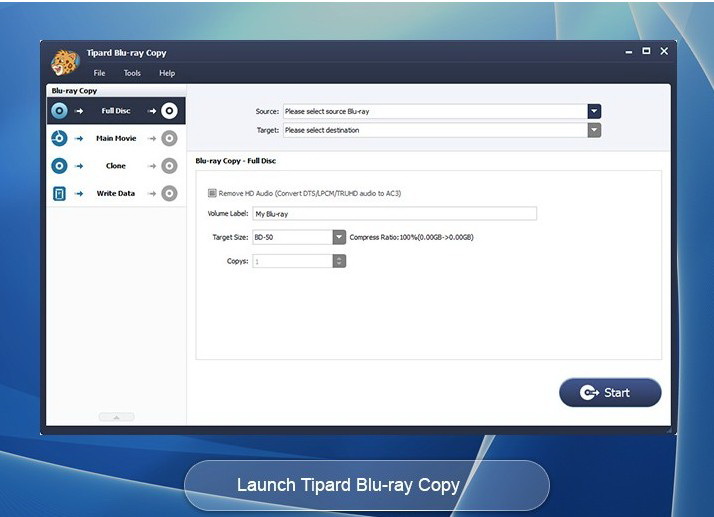Switch to Write Data mode
Screen dimensions: 714x517
point(116,194)
